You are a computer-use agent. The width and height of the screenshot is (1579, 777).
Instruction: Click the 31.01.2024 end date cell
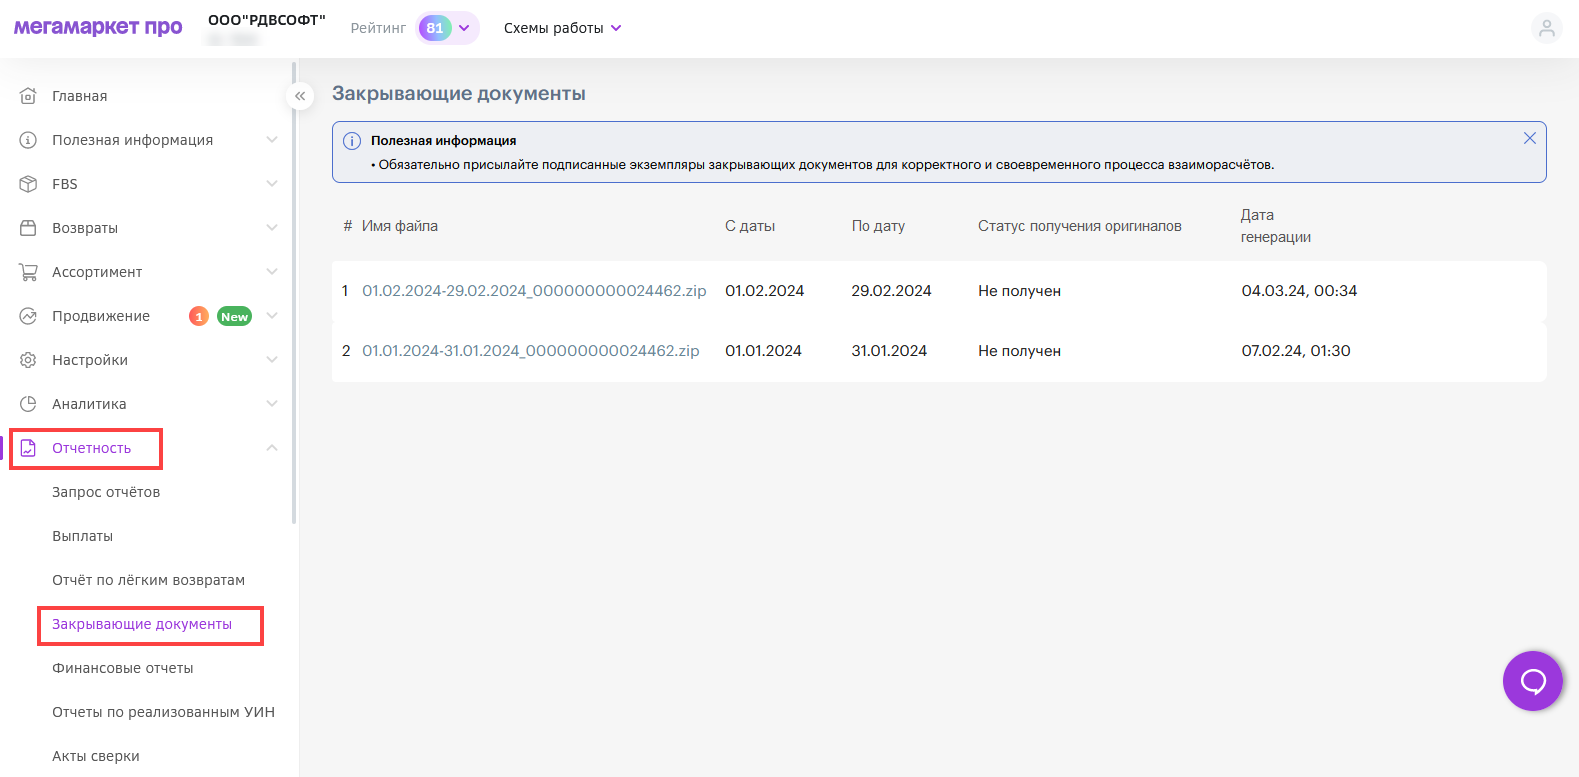889,351
